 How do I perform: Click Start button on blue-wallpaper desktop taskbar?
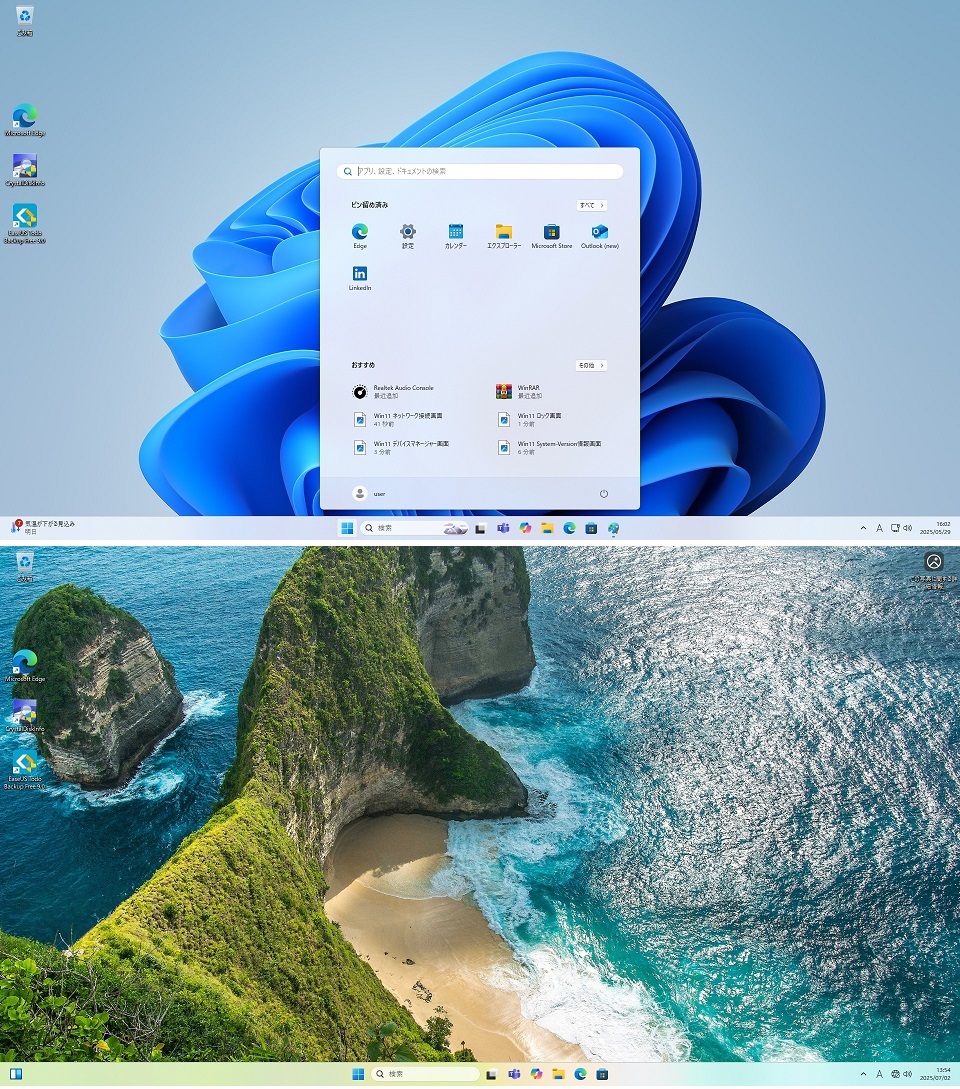coord(347,529)
